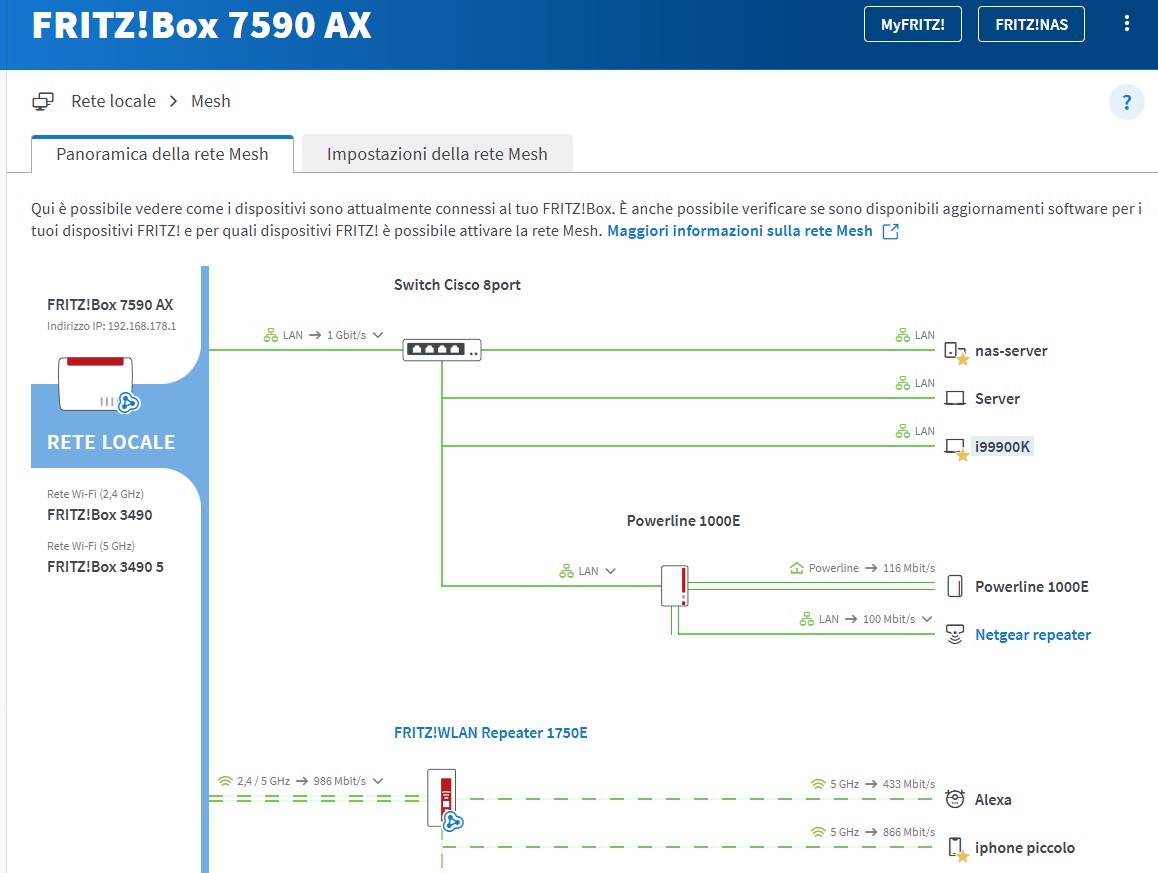Click the FRITZ!Box 7590 AX router image
This screenshot has width=1158, height=873.
point(96,383)
